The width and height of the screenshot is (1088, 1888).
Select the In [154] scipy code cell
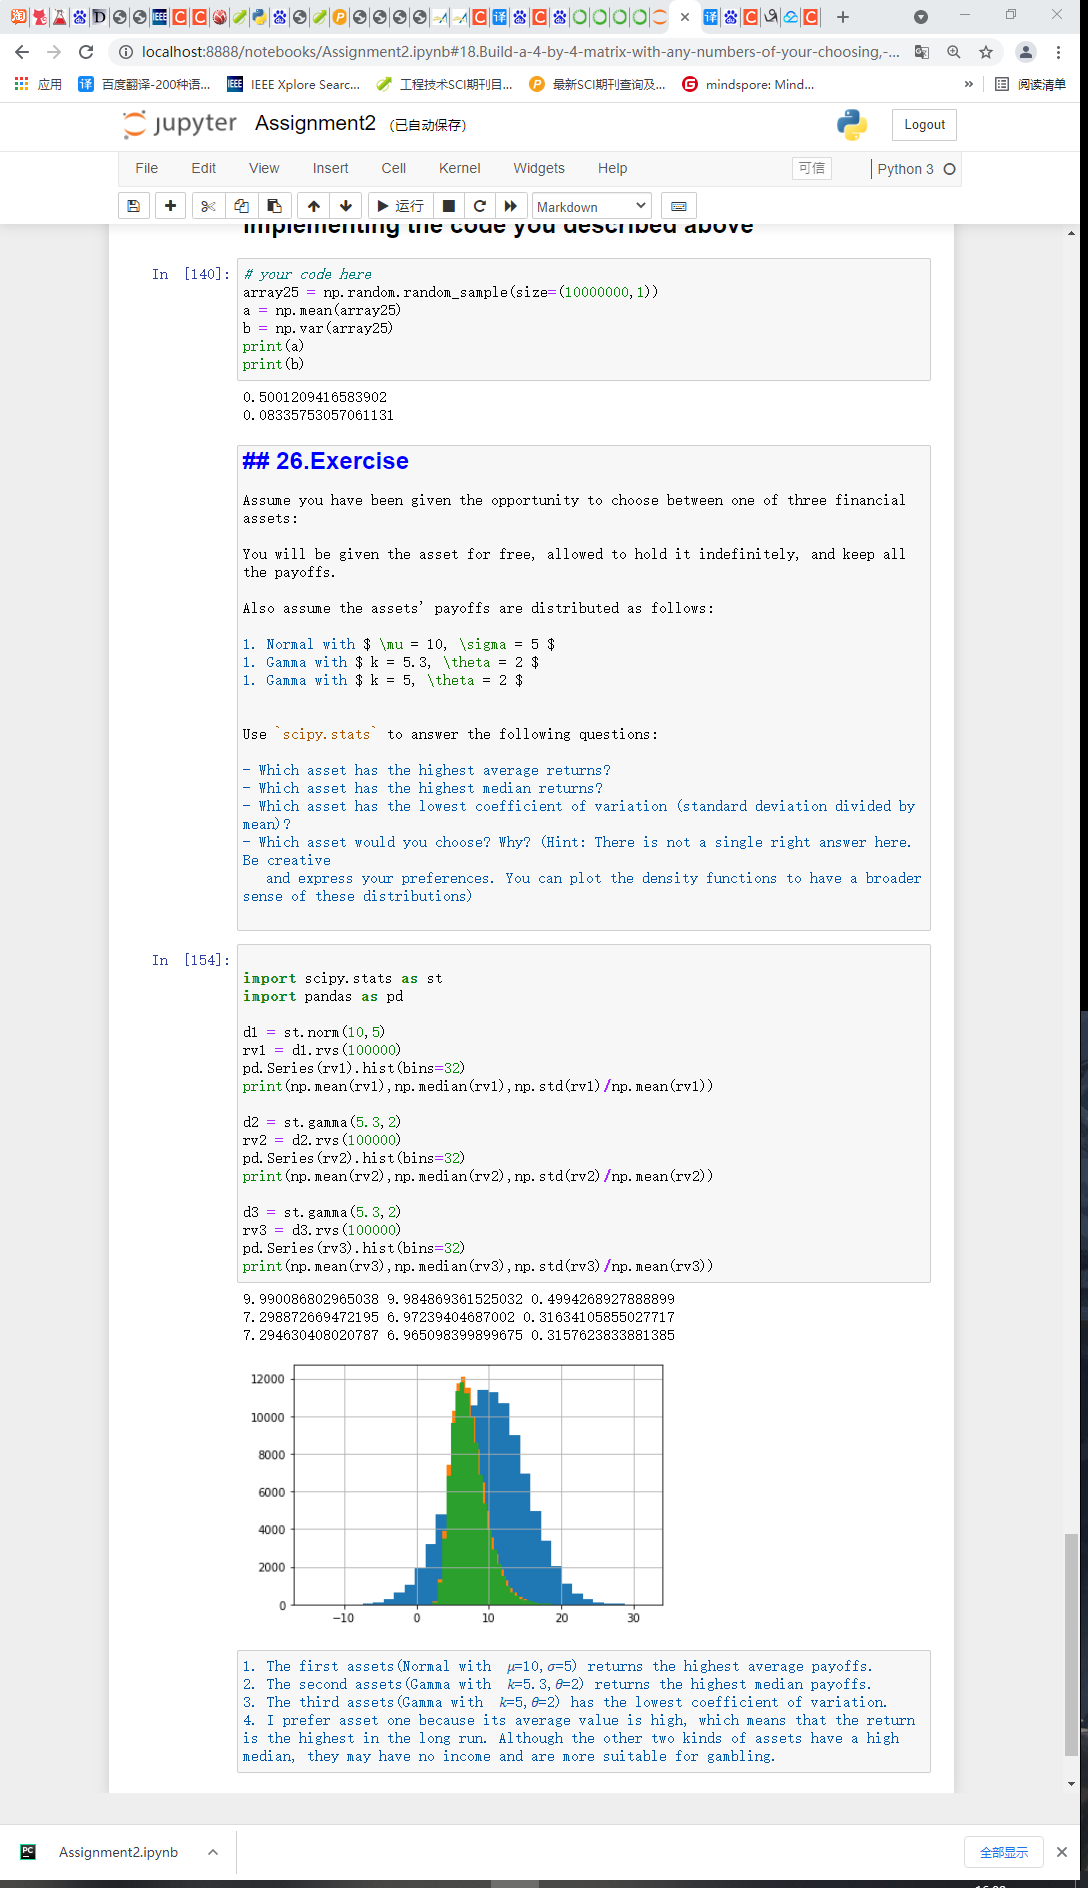tap(583, 1113)
